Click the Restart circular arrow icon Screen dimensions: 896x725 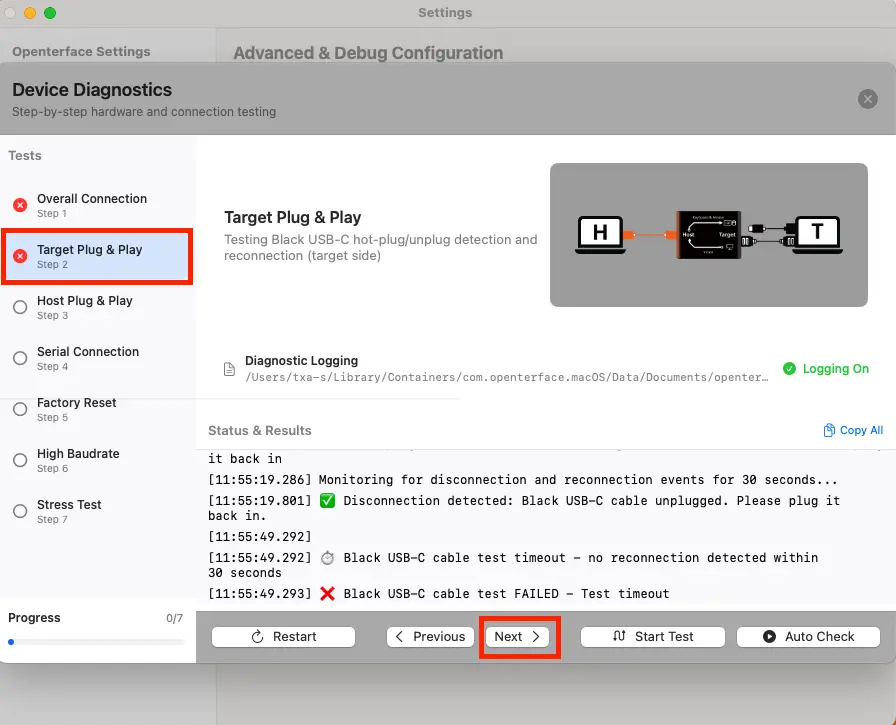pyautogui.click(x=257, y=637)
